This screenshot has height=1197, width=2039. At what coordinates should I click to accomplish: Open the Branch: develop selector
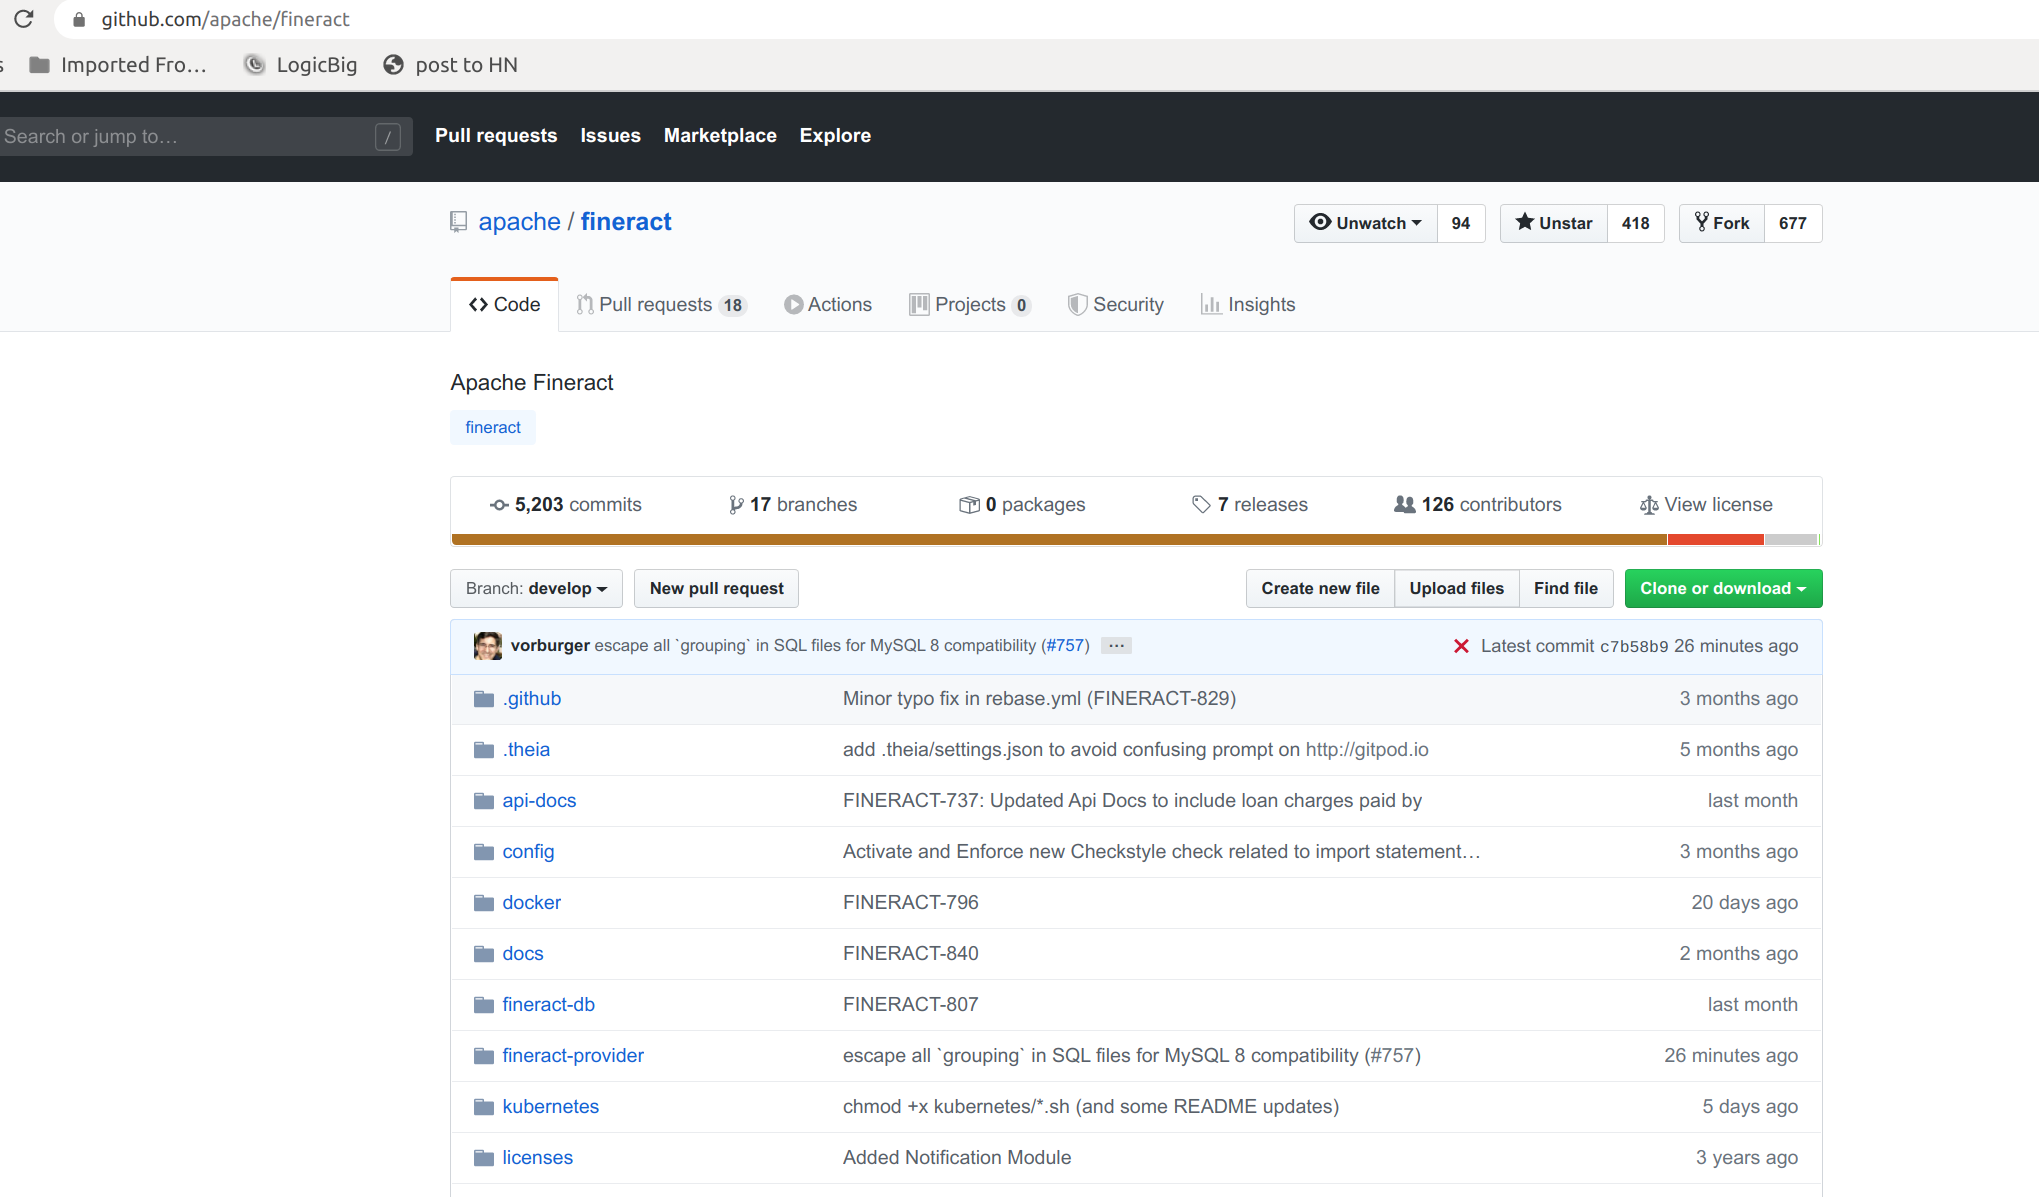536,588
